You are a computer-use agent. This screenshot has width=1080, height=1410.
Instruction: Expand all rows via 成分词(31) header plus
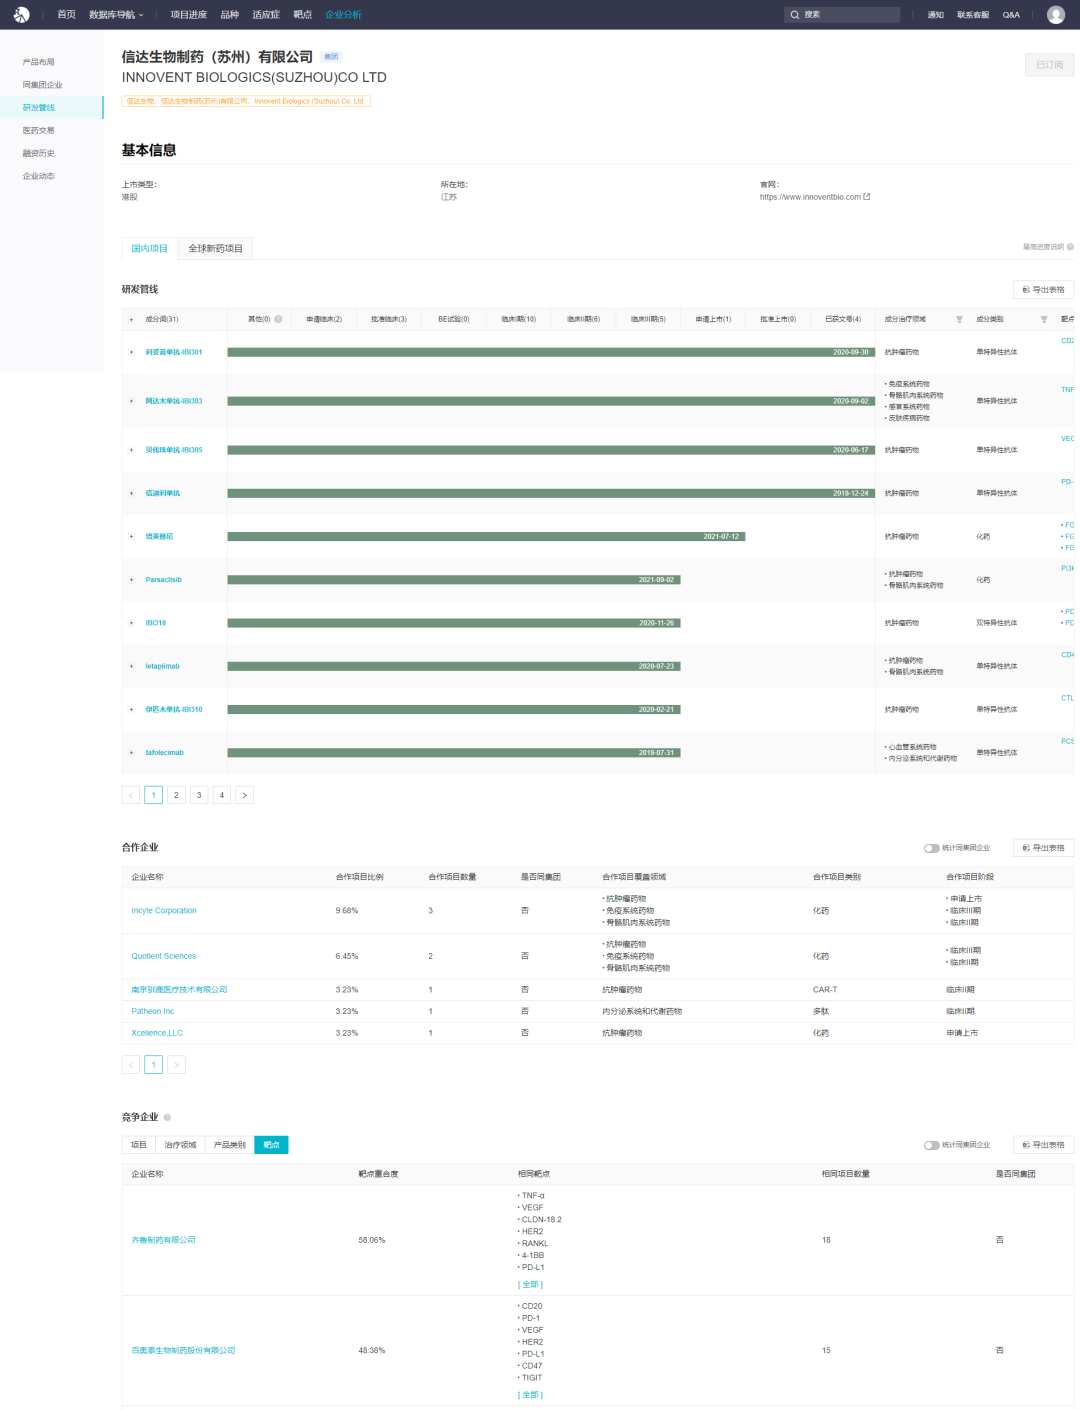(x=131, y=320)
